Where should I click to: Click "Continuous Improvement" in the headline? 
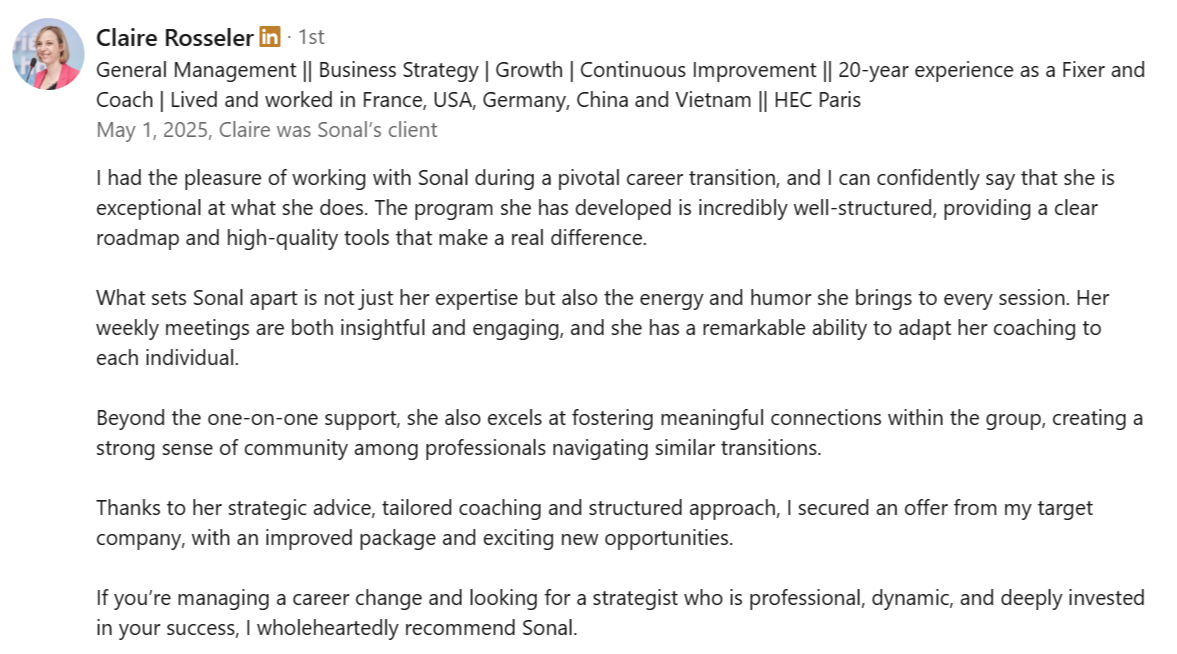[698, 70]
